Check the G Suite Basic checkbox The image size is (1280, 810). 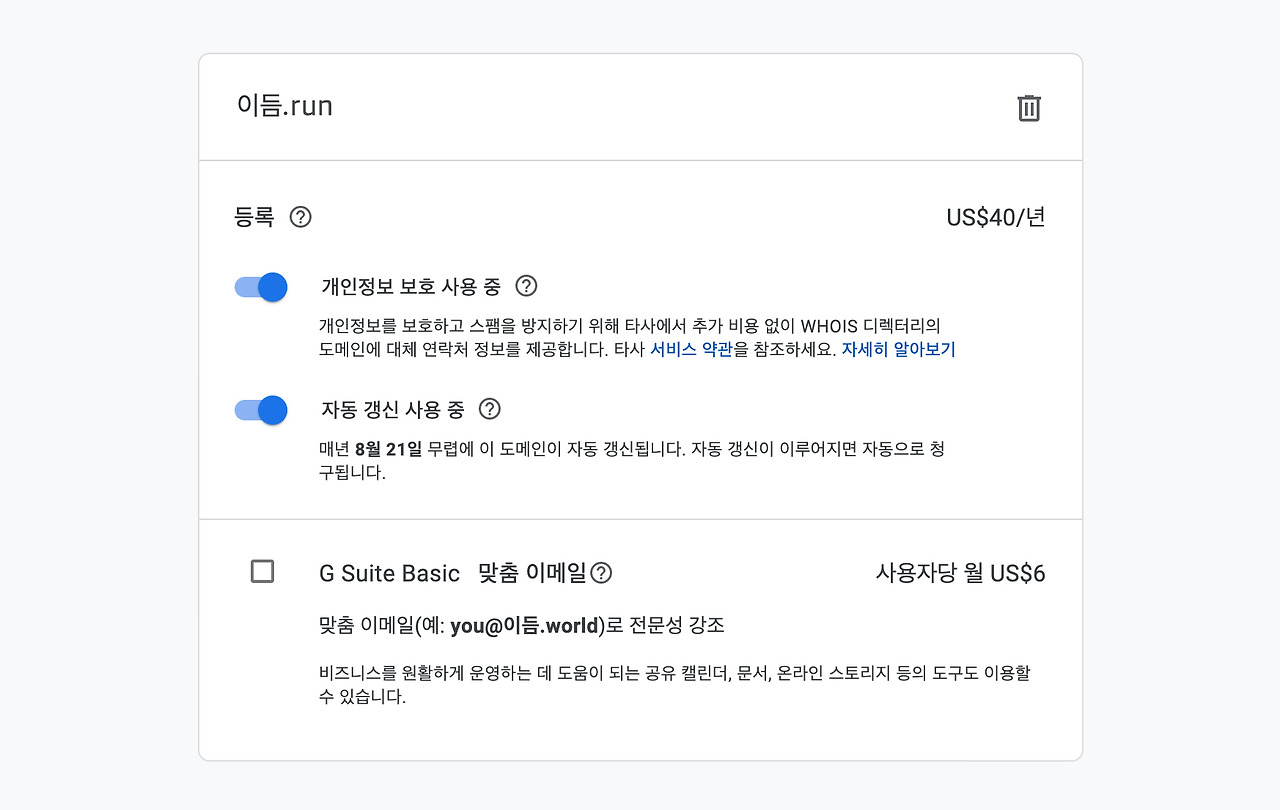[262, 571]
